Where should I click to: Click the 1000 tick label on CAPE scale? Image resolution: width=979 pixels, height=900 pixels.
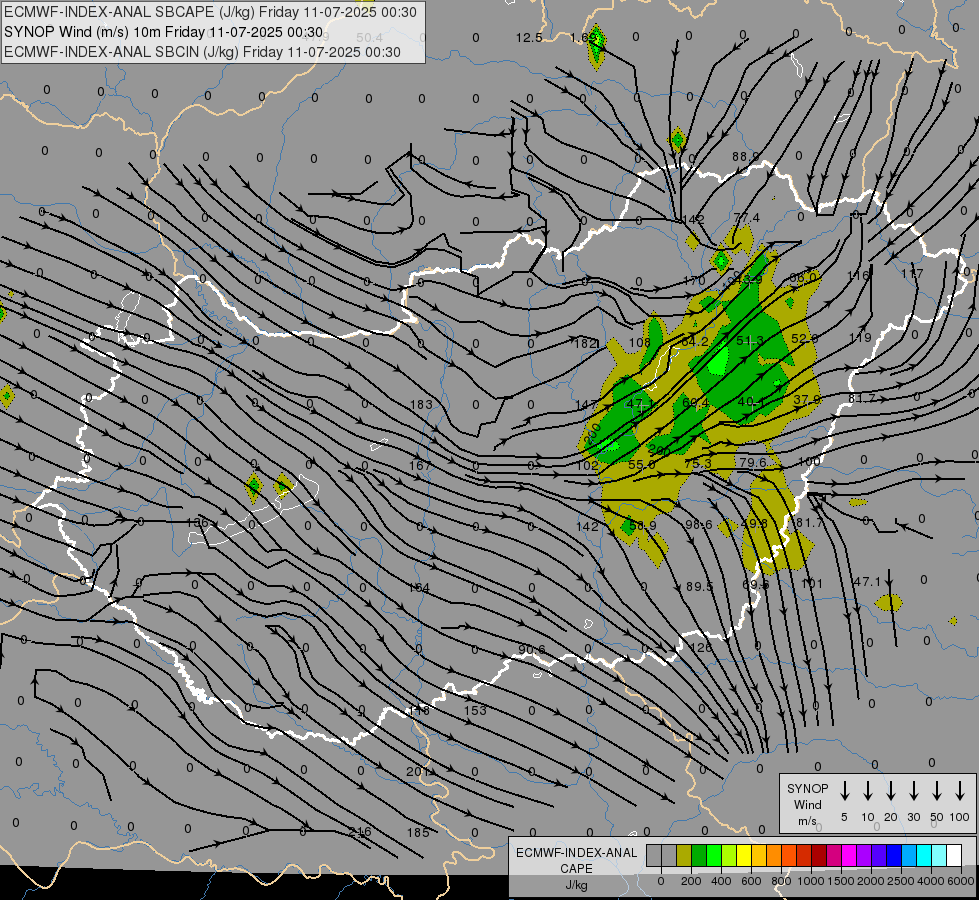[810, 881]
